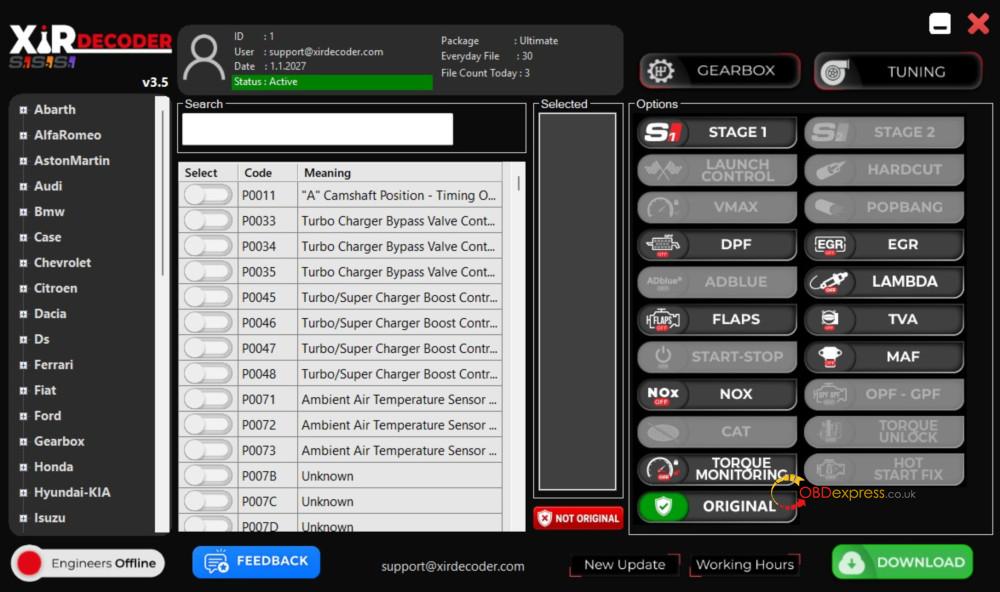Click the Meaning column header
Screen dimensions: 1000x592
pos(400,173)
